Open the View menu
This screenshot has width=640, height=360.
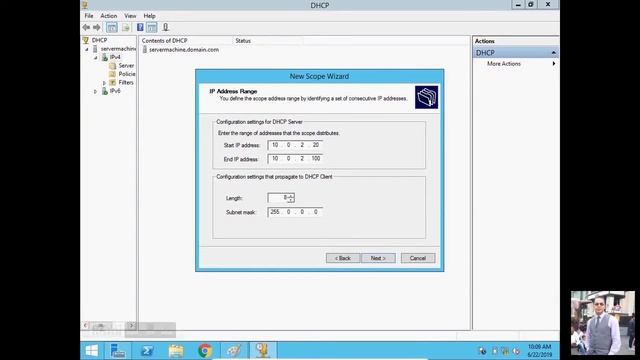tap(130, 16)
